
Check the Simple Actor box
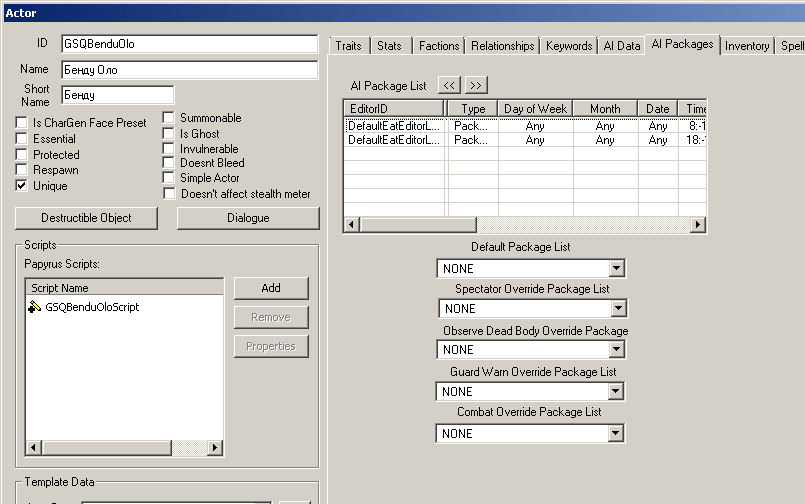(168, 178)
